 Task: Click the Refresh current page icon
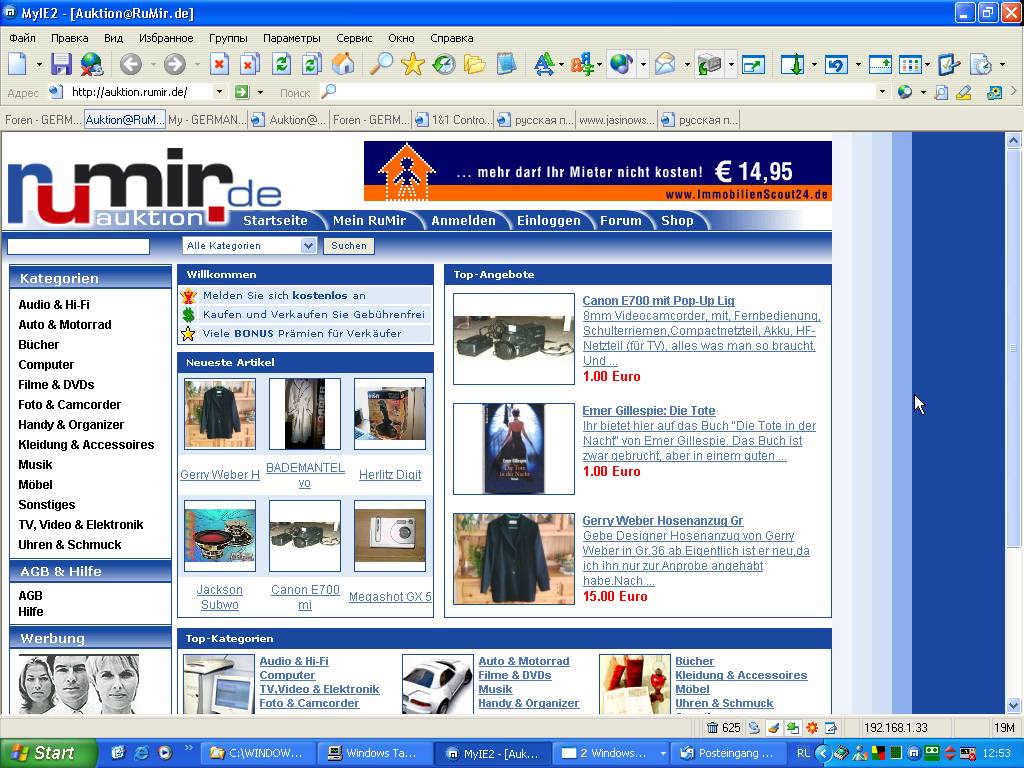(x=281, y=64)
